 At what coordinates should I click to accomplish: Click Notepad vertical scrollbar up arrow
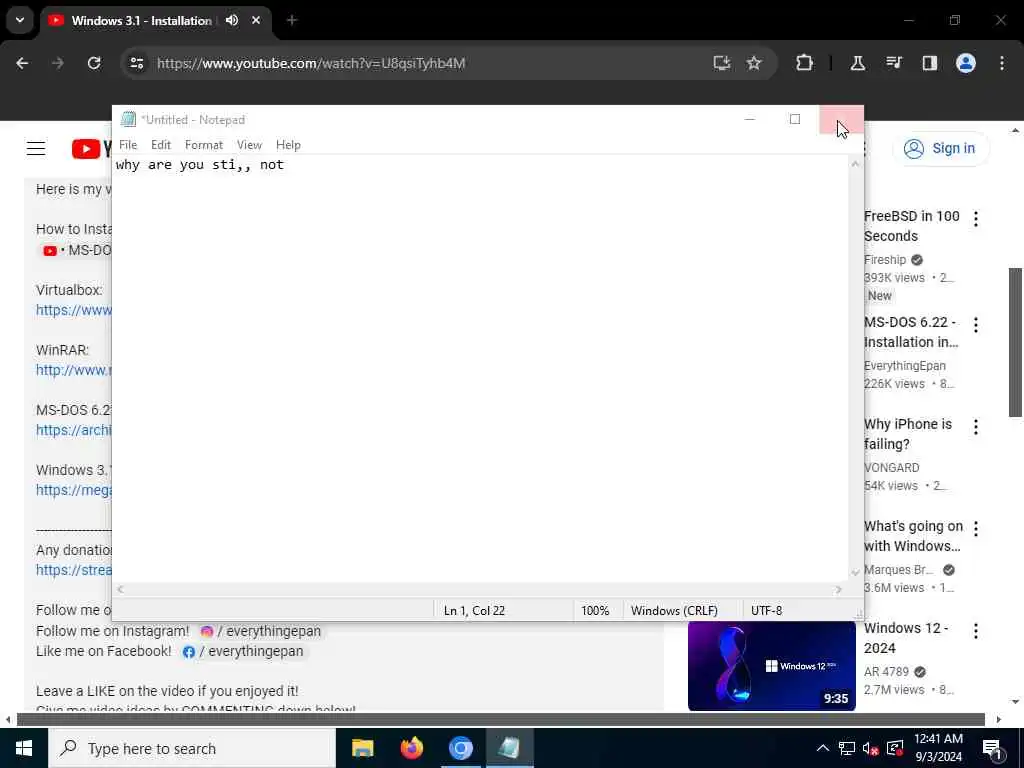click(x=855, y=164)
